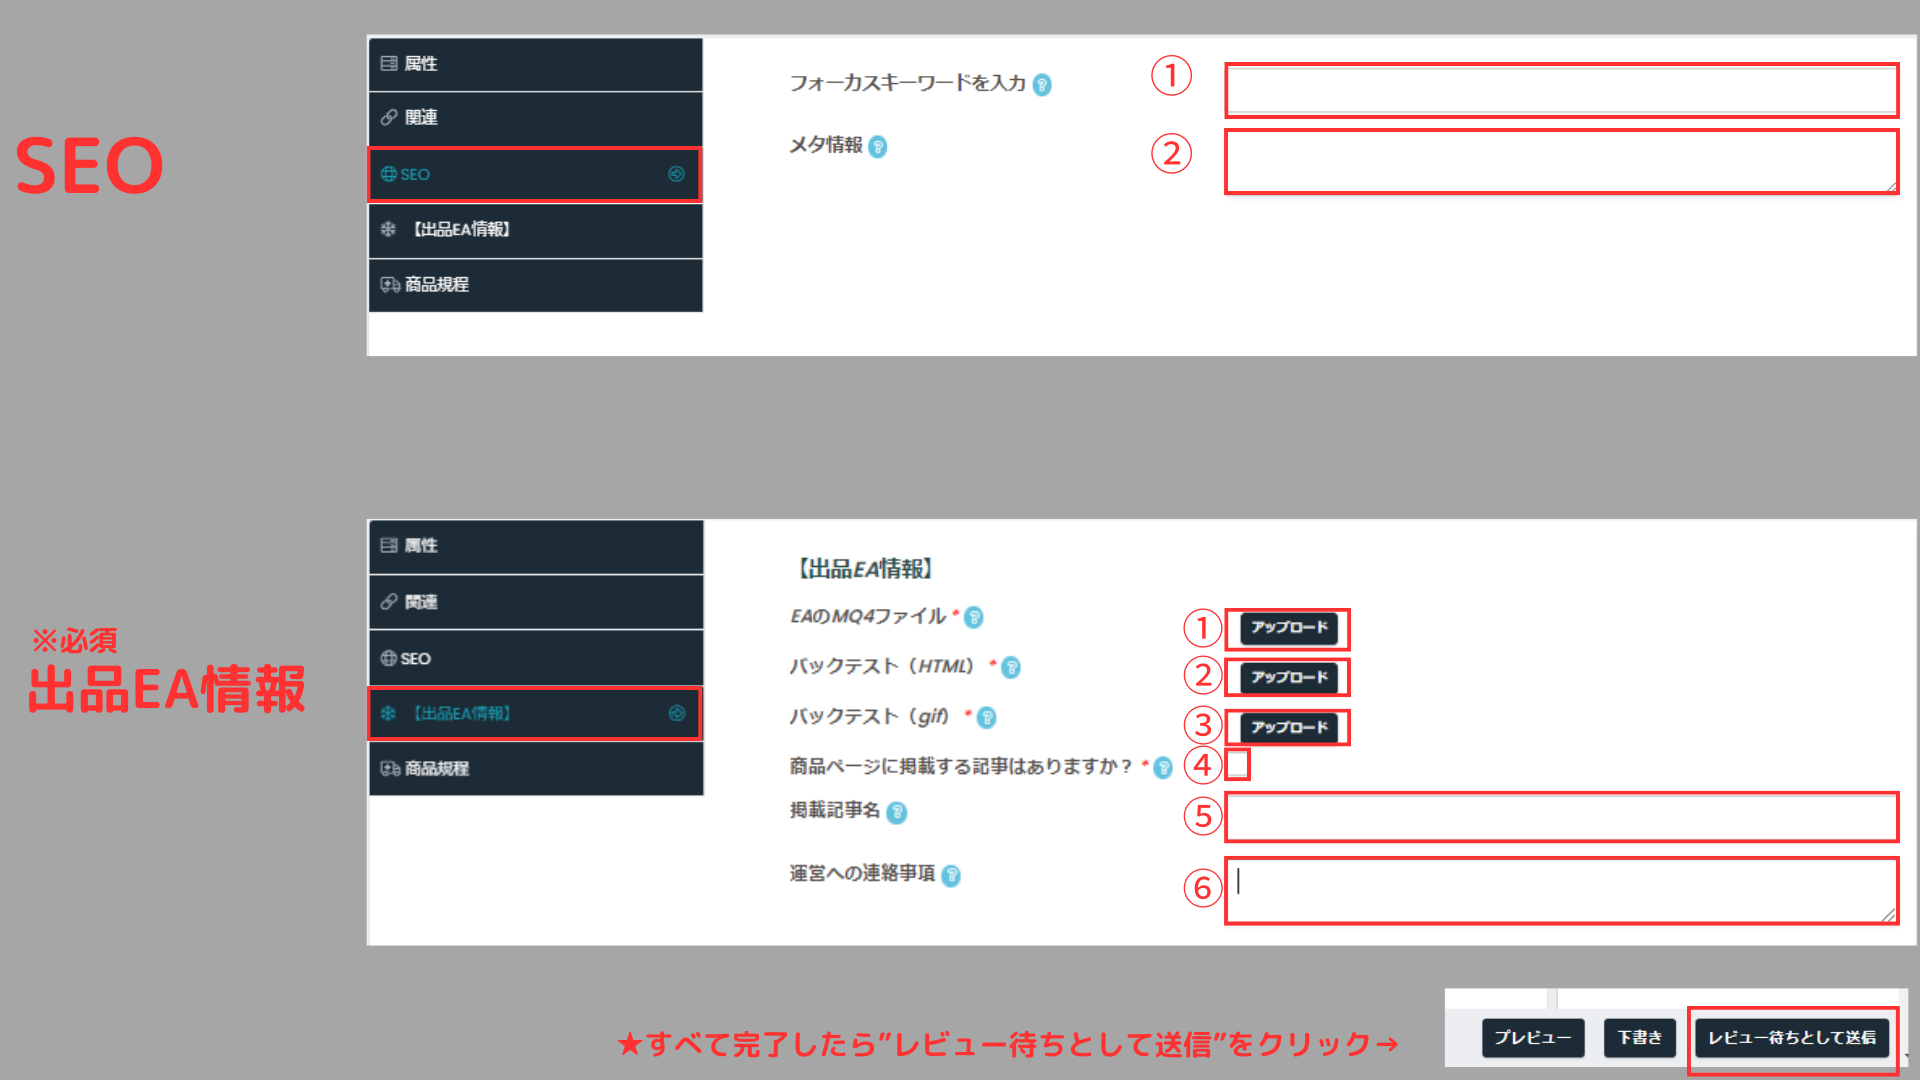Click into the focus keyword input field
The width and height of the screenshot is (1920, 1080).
[x=1561, y=90]
